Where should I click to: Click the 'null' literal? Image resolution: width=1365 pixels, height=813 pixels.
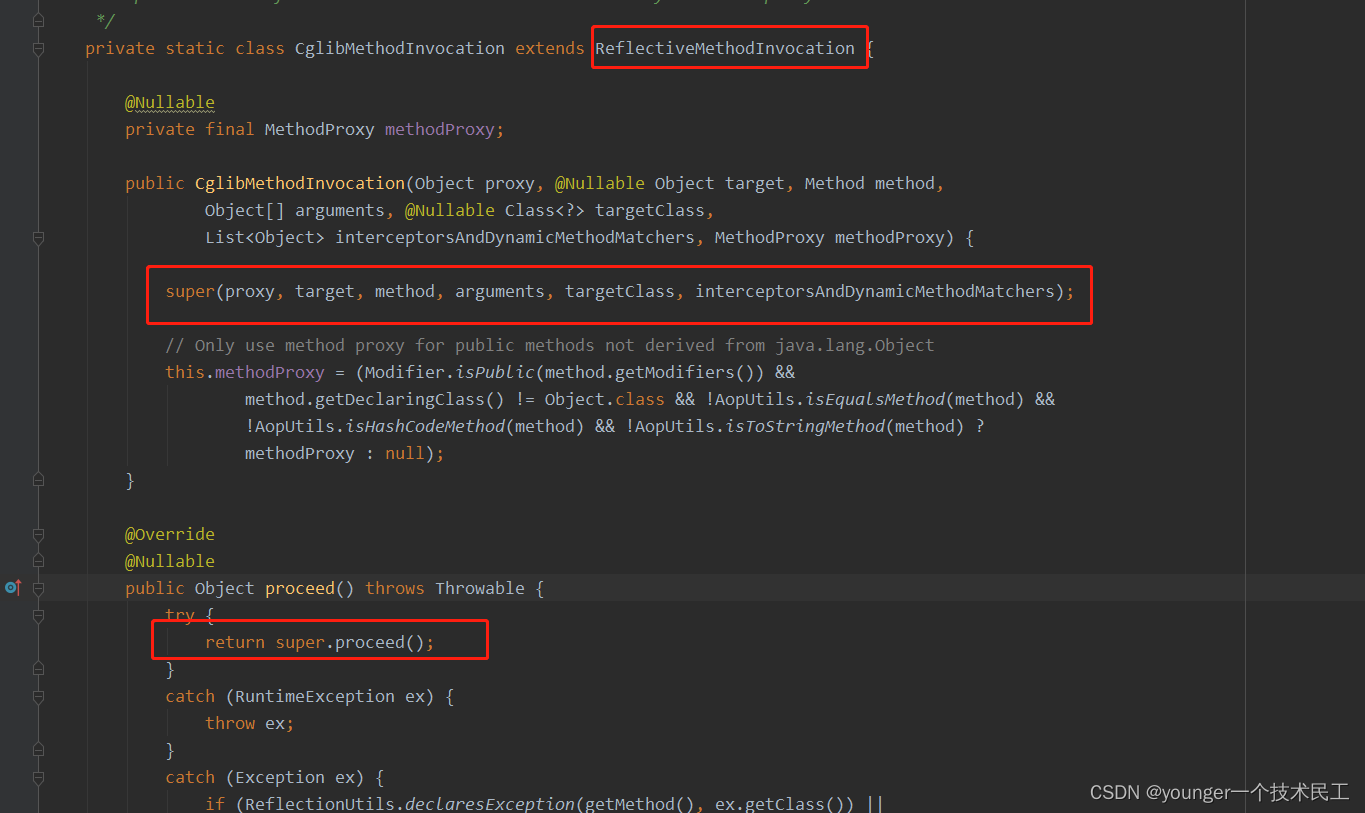(405, 453)
